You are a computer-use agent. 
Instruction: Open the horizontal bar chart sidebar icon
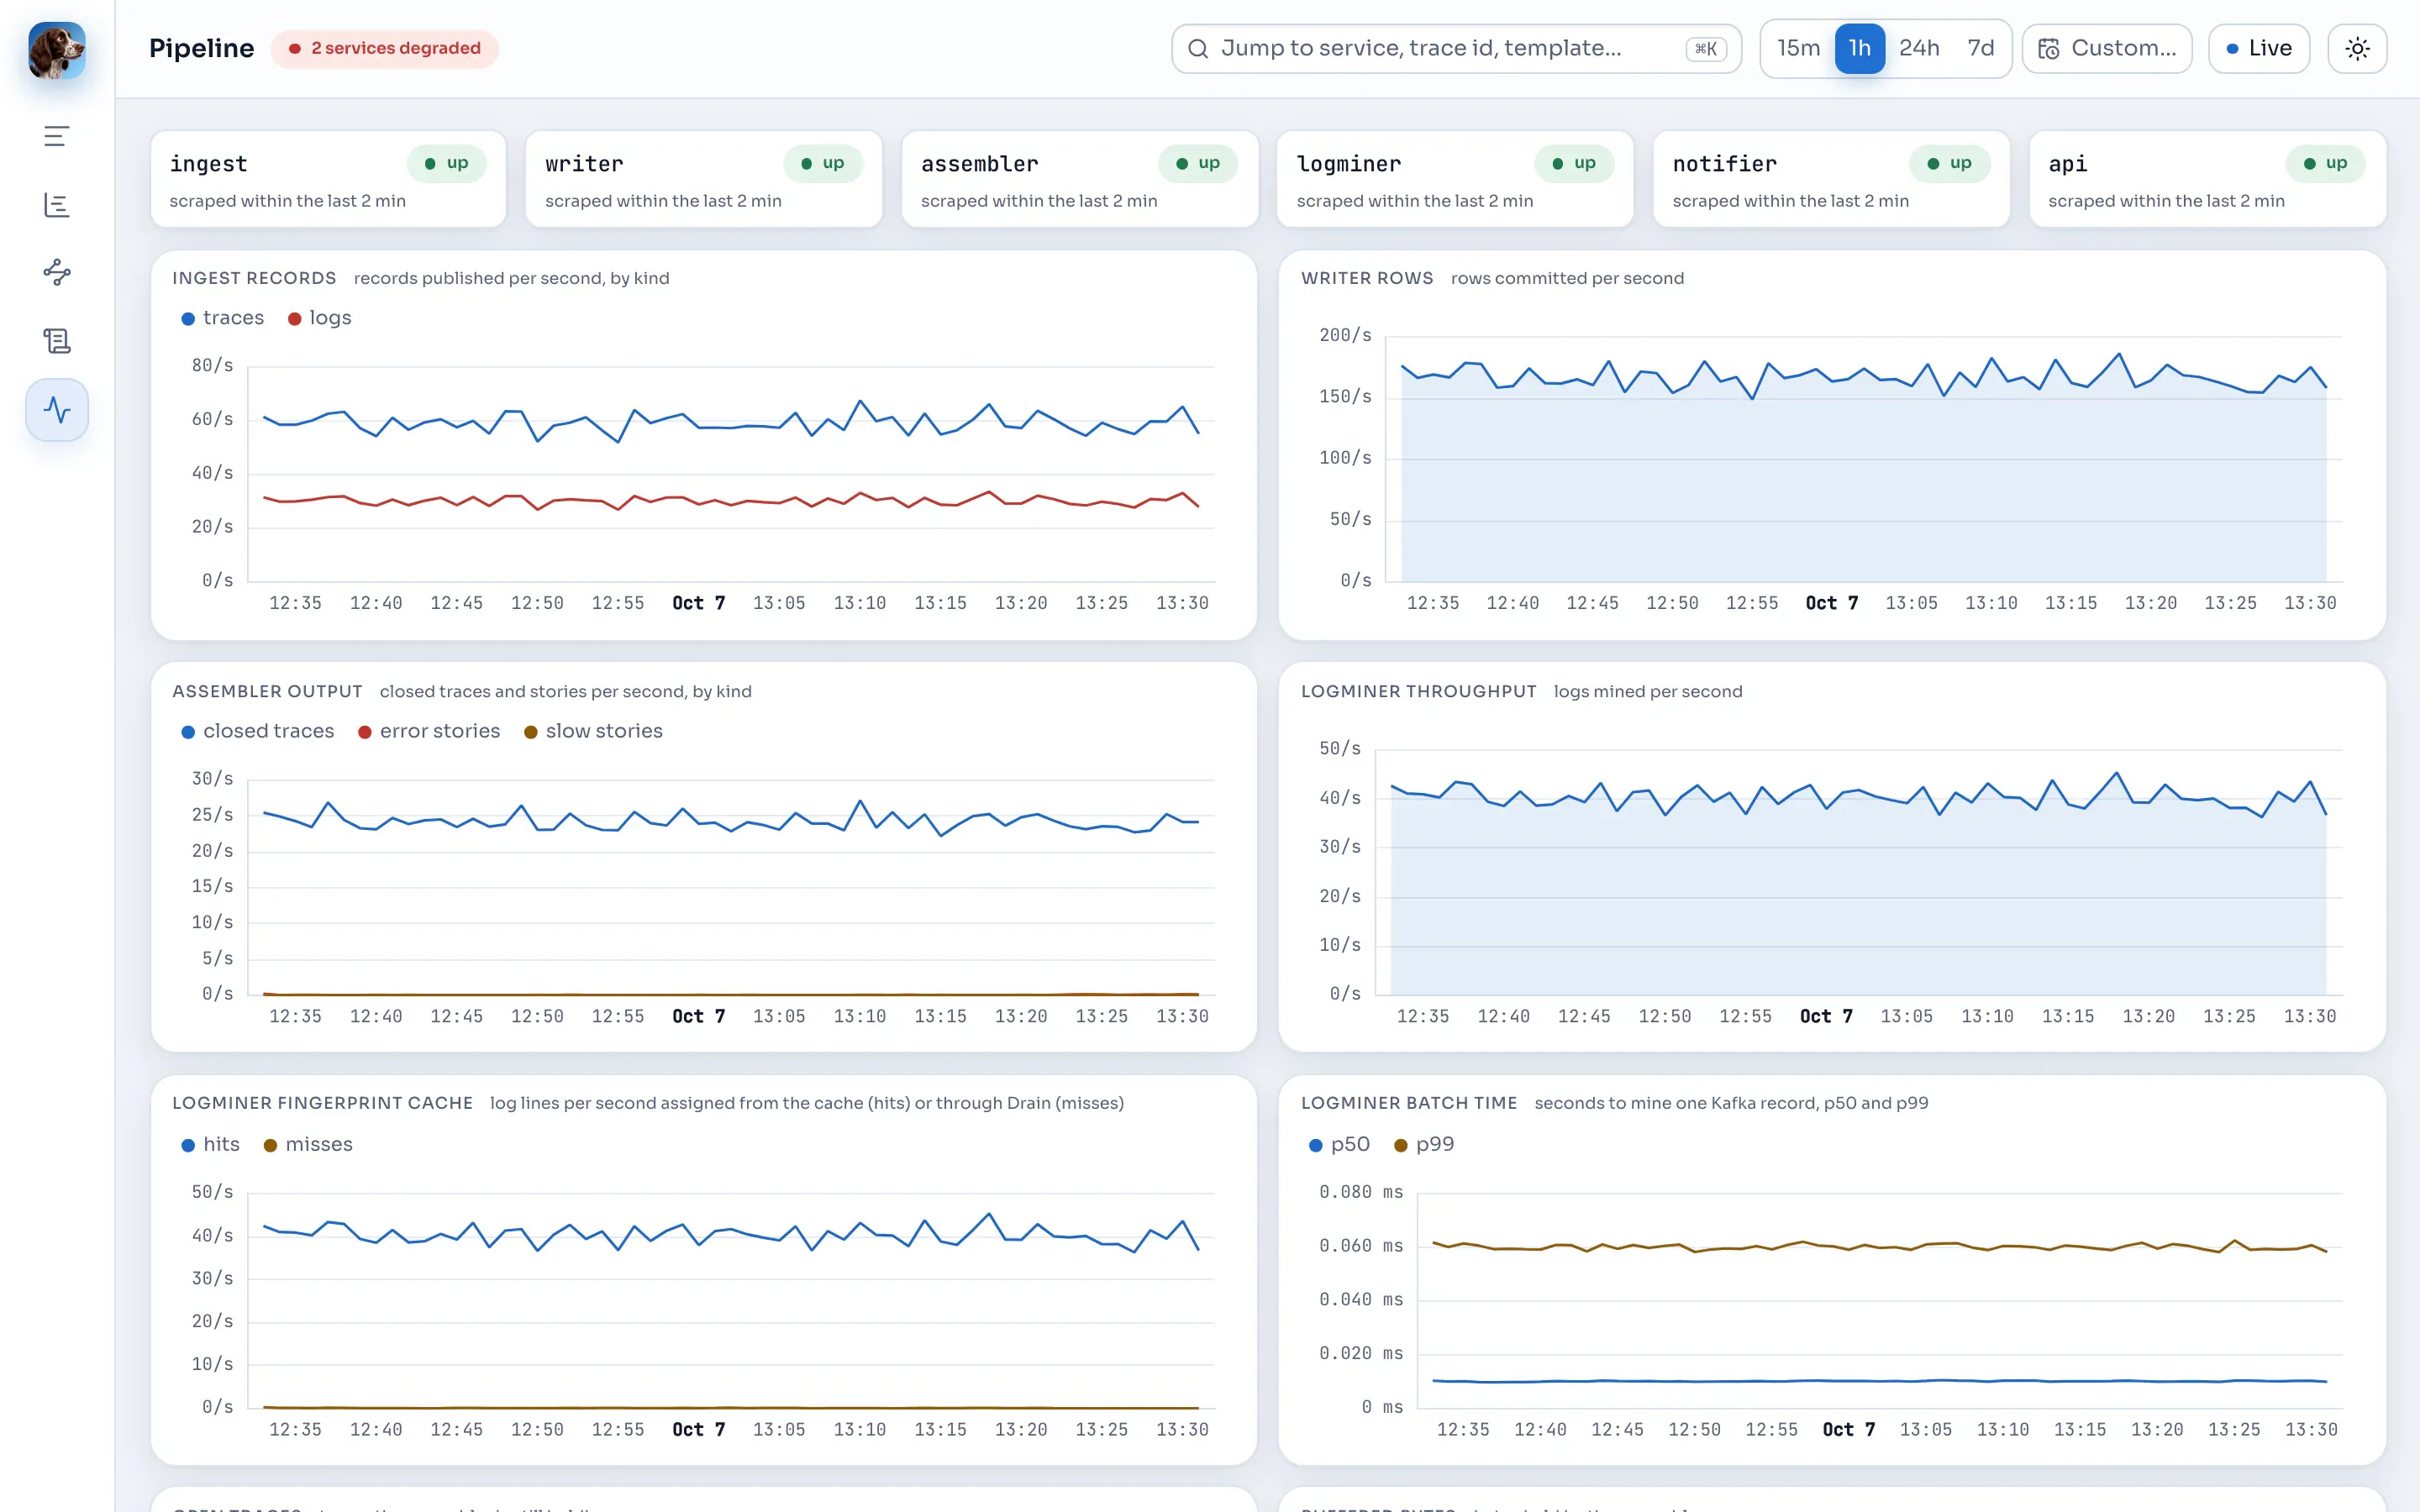pyautogui.click(x=57, y=205)
